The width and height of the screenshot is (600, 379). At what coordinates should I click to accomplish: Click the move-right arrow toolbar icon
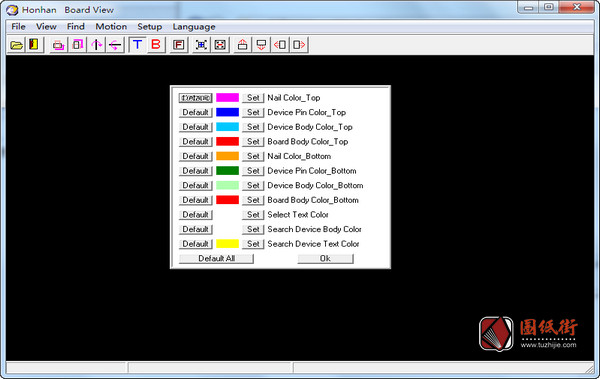[x=299, y=45]
